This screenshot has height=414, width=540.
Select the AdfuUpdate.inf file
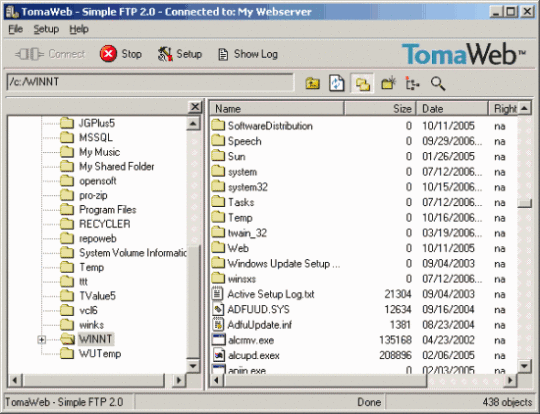click(364, 325)
